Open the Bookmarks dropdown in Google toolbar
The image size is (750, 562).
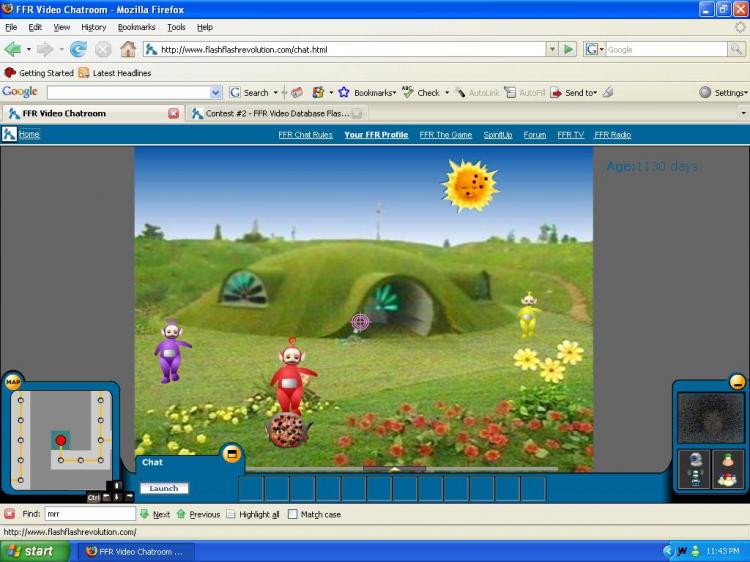[394, 93]
